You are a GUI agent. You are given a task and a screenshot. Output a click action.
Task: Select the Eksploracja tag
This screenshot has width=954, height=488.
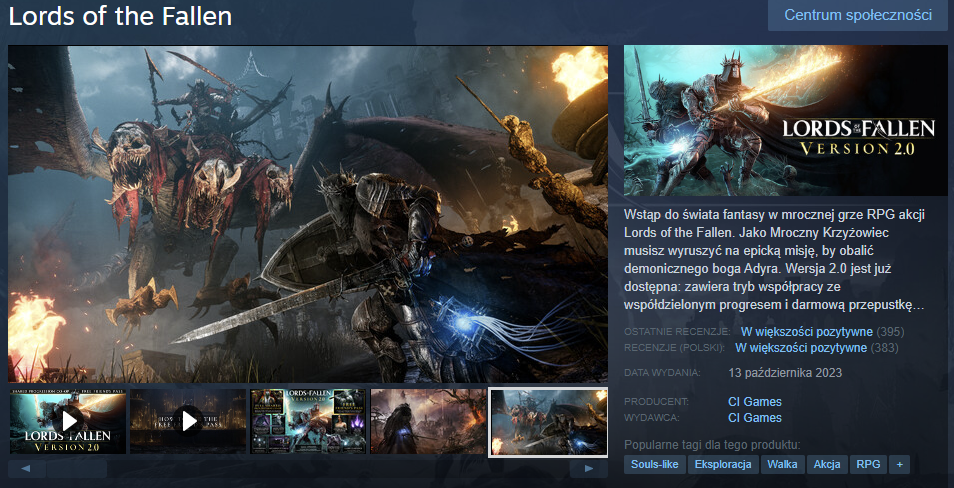[x=723, y=464]
